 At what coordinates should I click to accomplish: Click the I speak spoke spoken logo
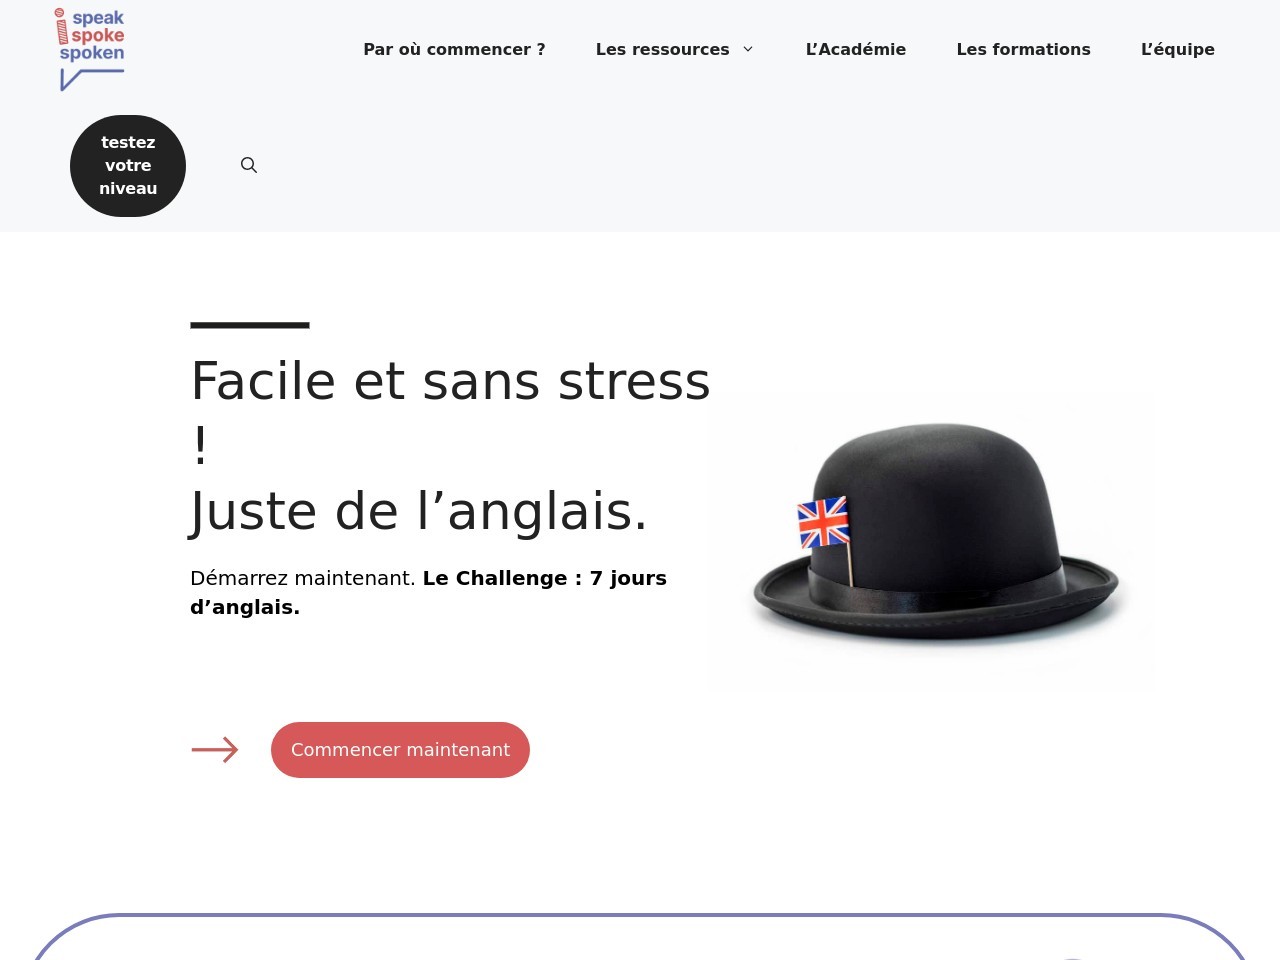(90, 49)
